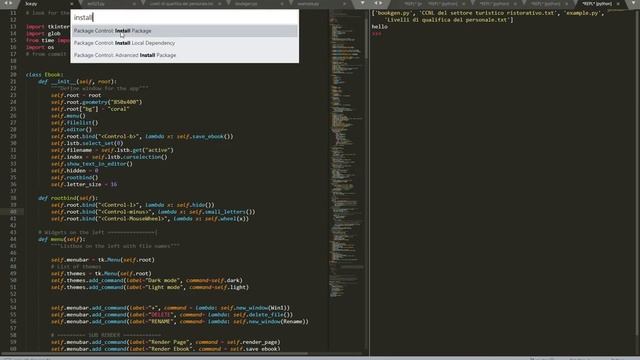Open right pane tab list dropdown arrow
This screenshot has height=360, width=640.
tap(634, 3)
